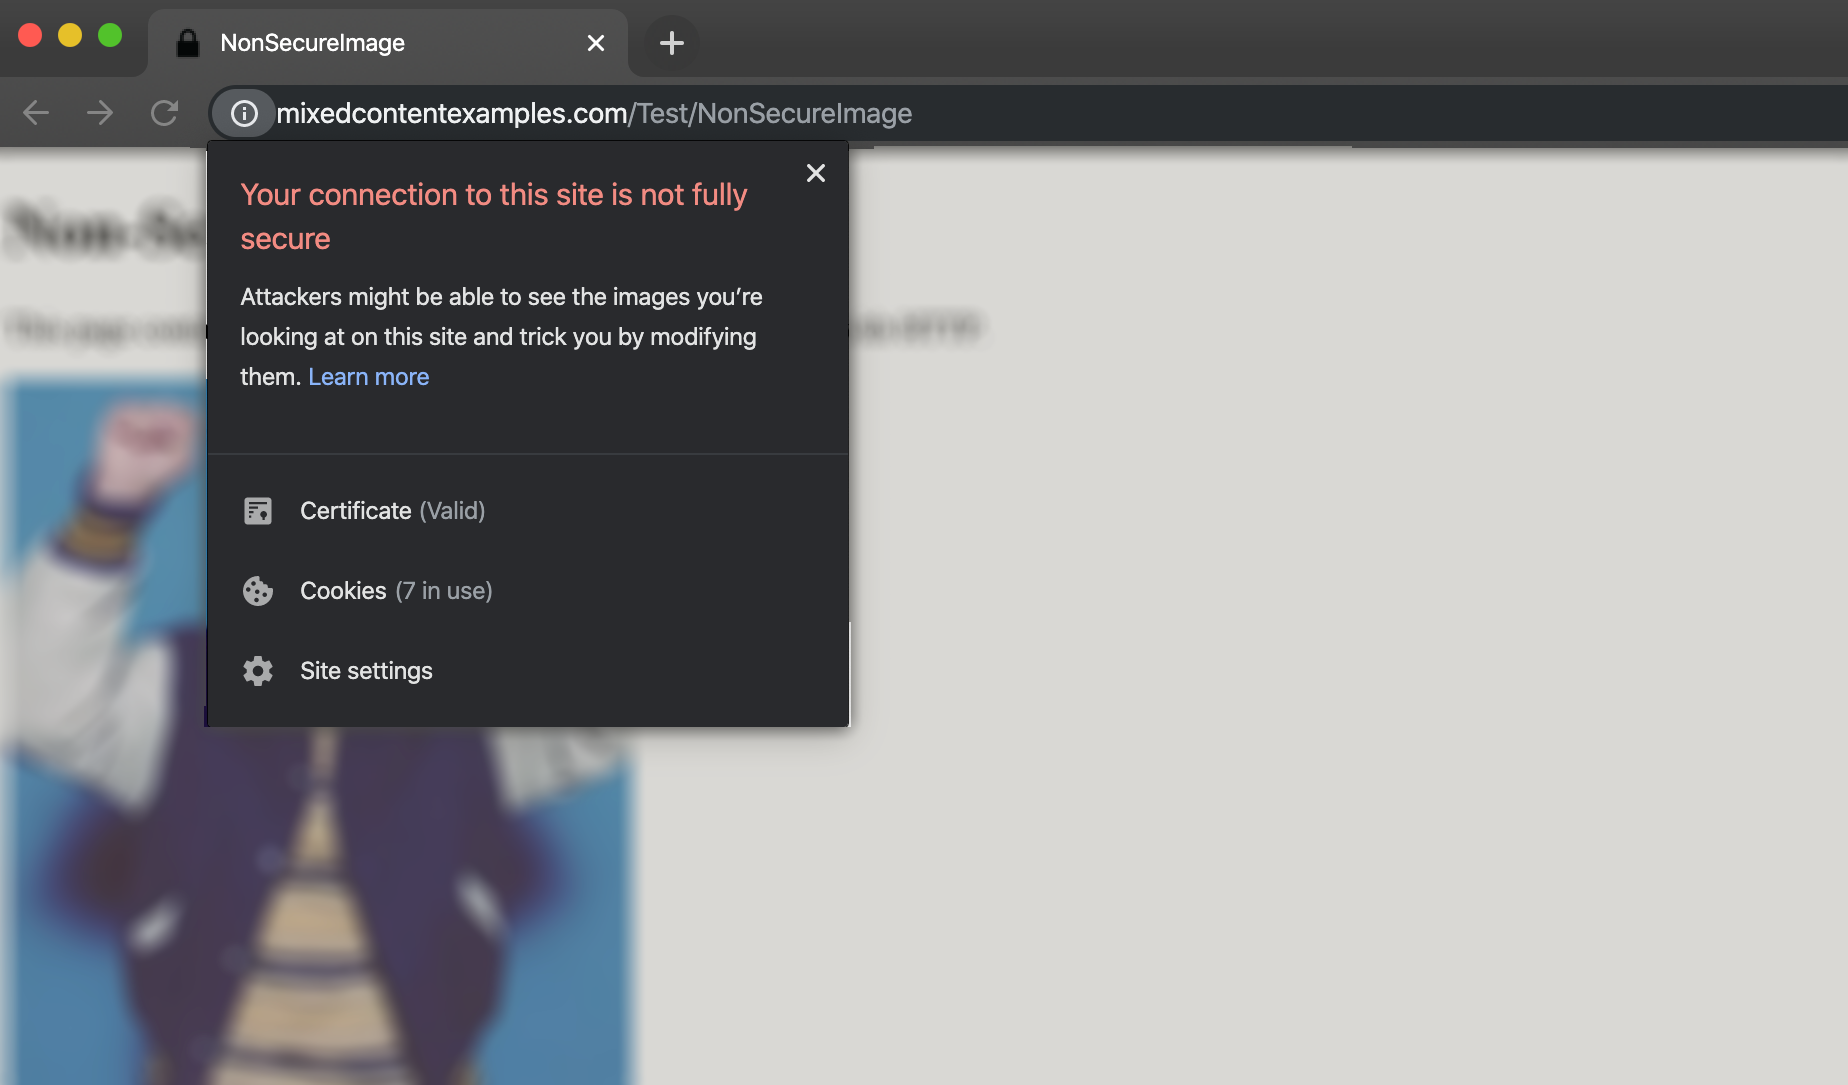Click the lock icon on the tab

[188, 42]
